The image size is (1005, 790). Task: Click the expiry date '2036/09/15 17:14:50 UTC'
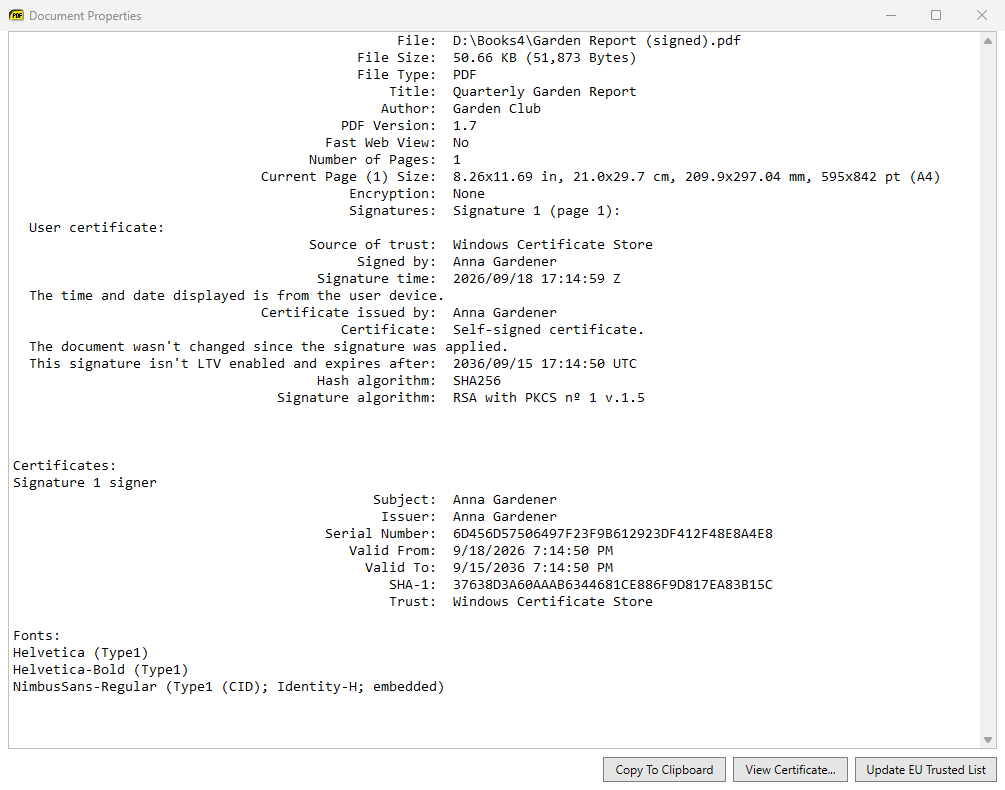(x=544, y=364)
